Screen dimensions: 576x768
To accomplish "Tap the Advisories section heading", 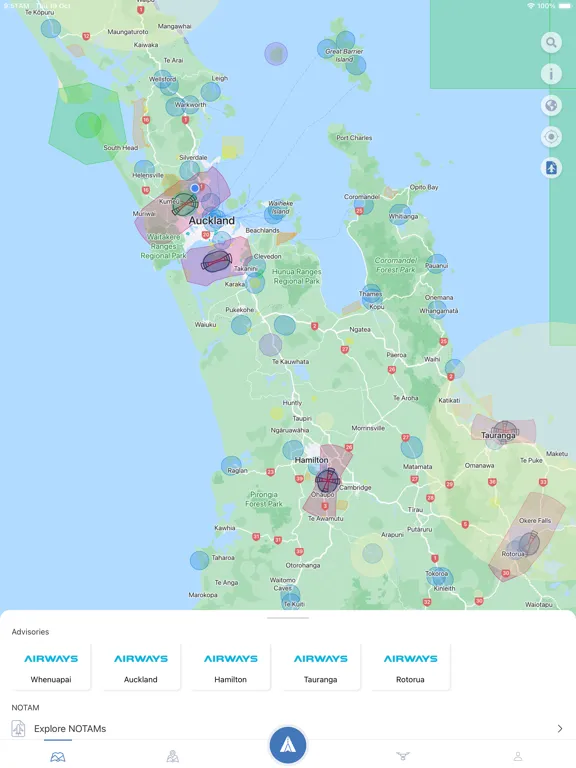I will point(30,632).
